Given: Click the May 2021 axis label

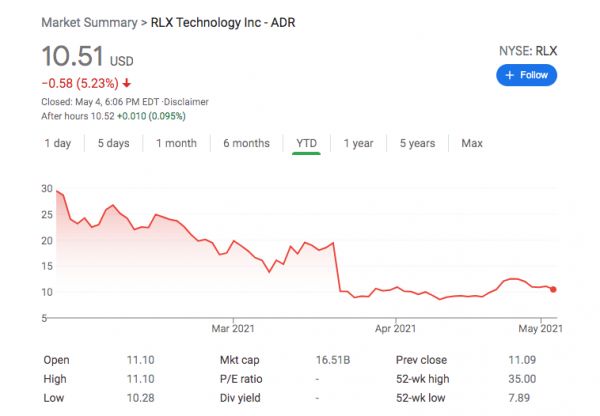Looking at the screenshot, I should pos(540,327).
